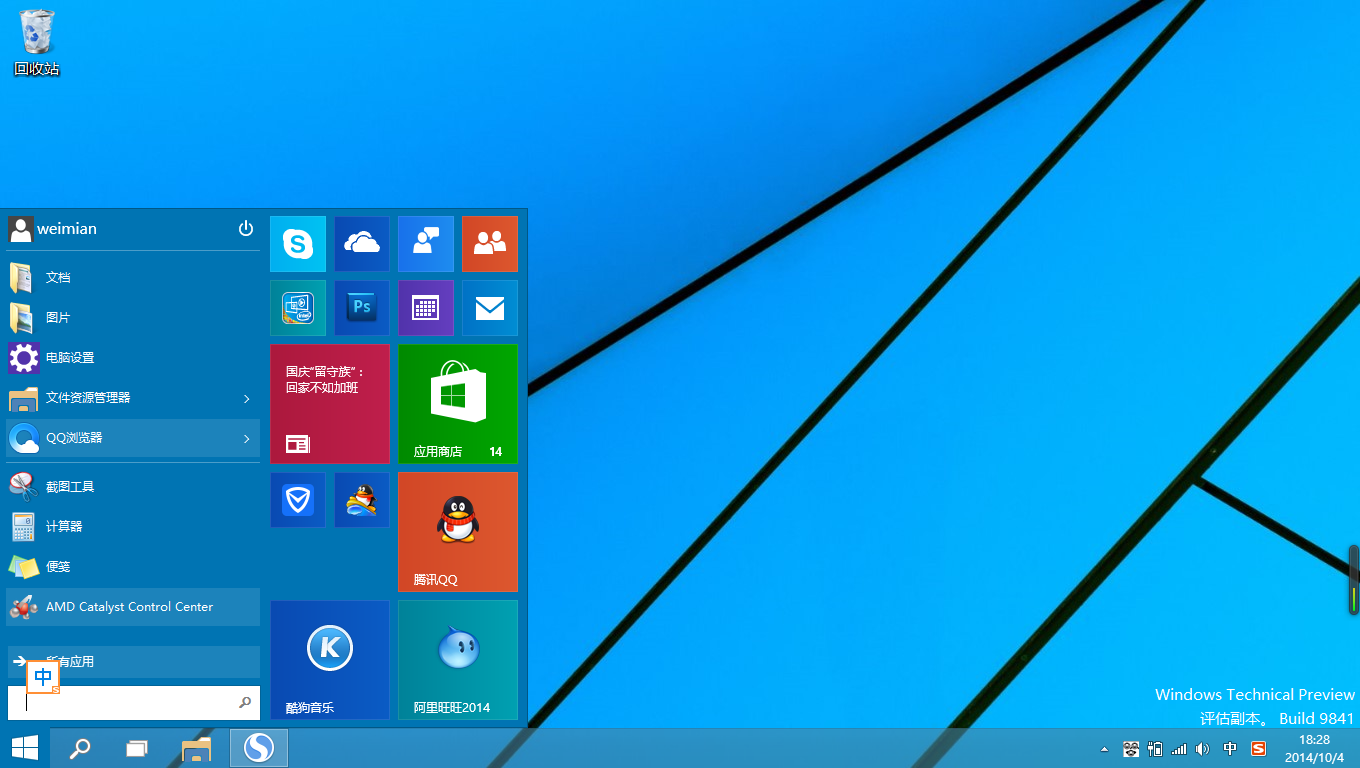Check the battery power tray icon
Screen dimensions: 1360x768
[x=1156, y=748]
